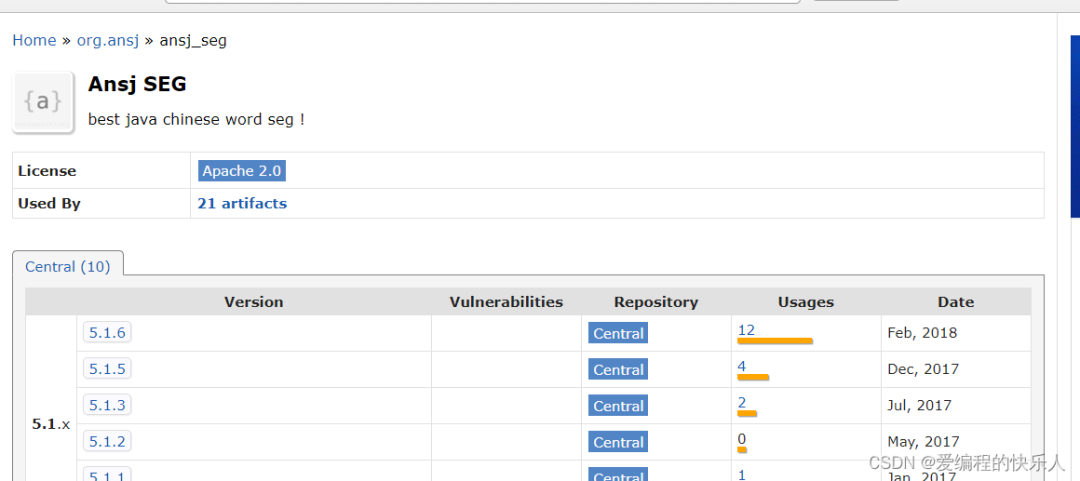
Task: Click the orange usage bar for 5.1.6
Action: [x=775, y=340]
